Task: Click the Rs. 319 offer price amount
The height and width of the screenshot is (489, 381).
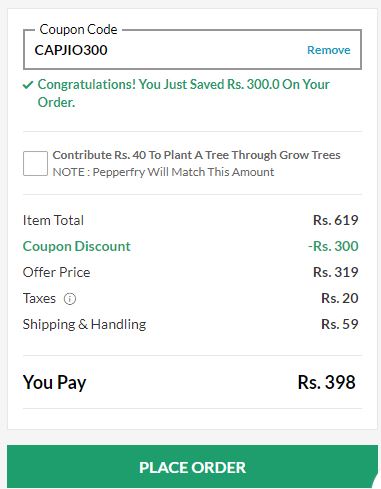Action: pyautogui.click(x=336, y=272)
